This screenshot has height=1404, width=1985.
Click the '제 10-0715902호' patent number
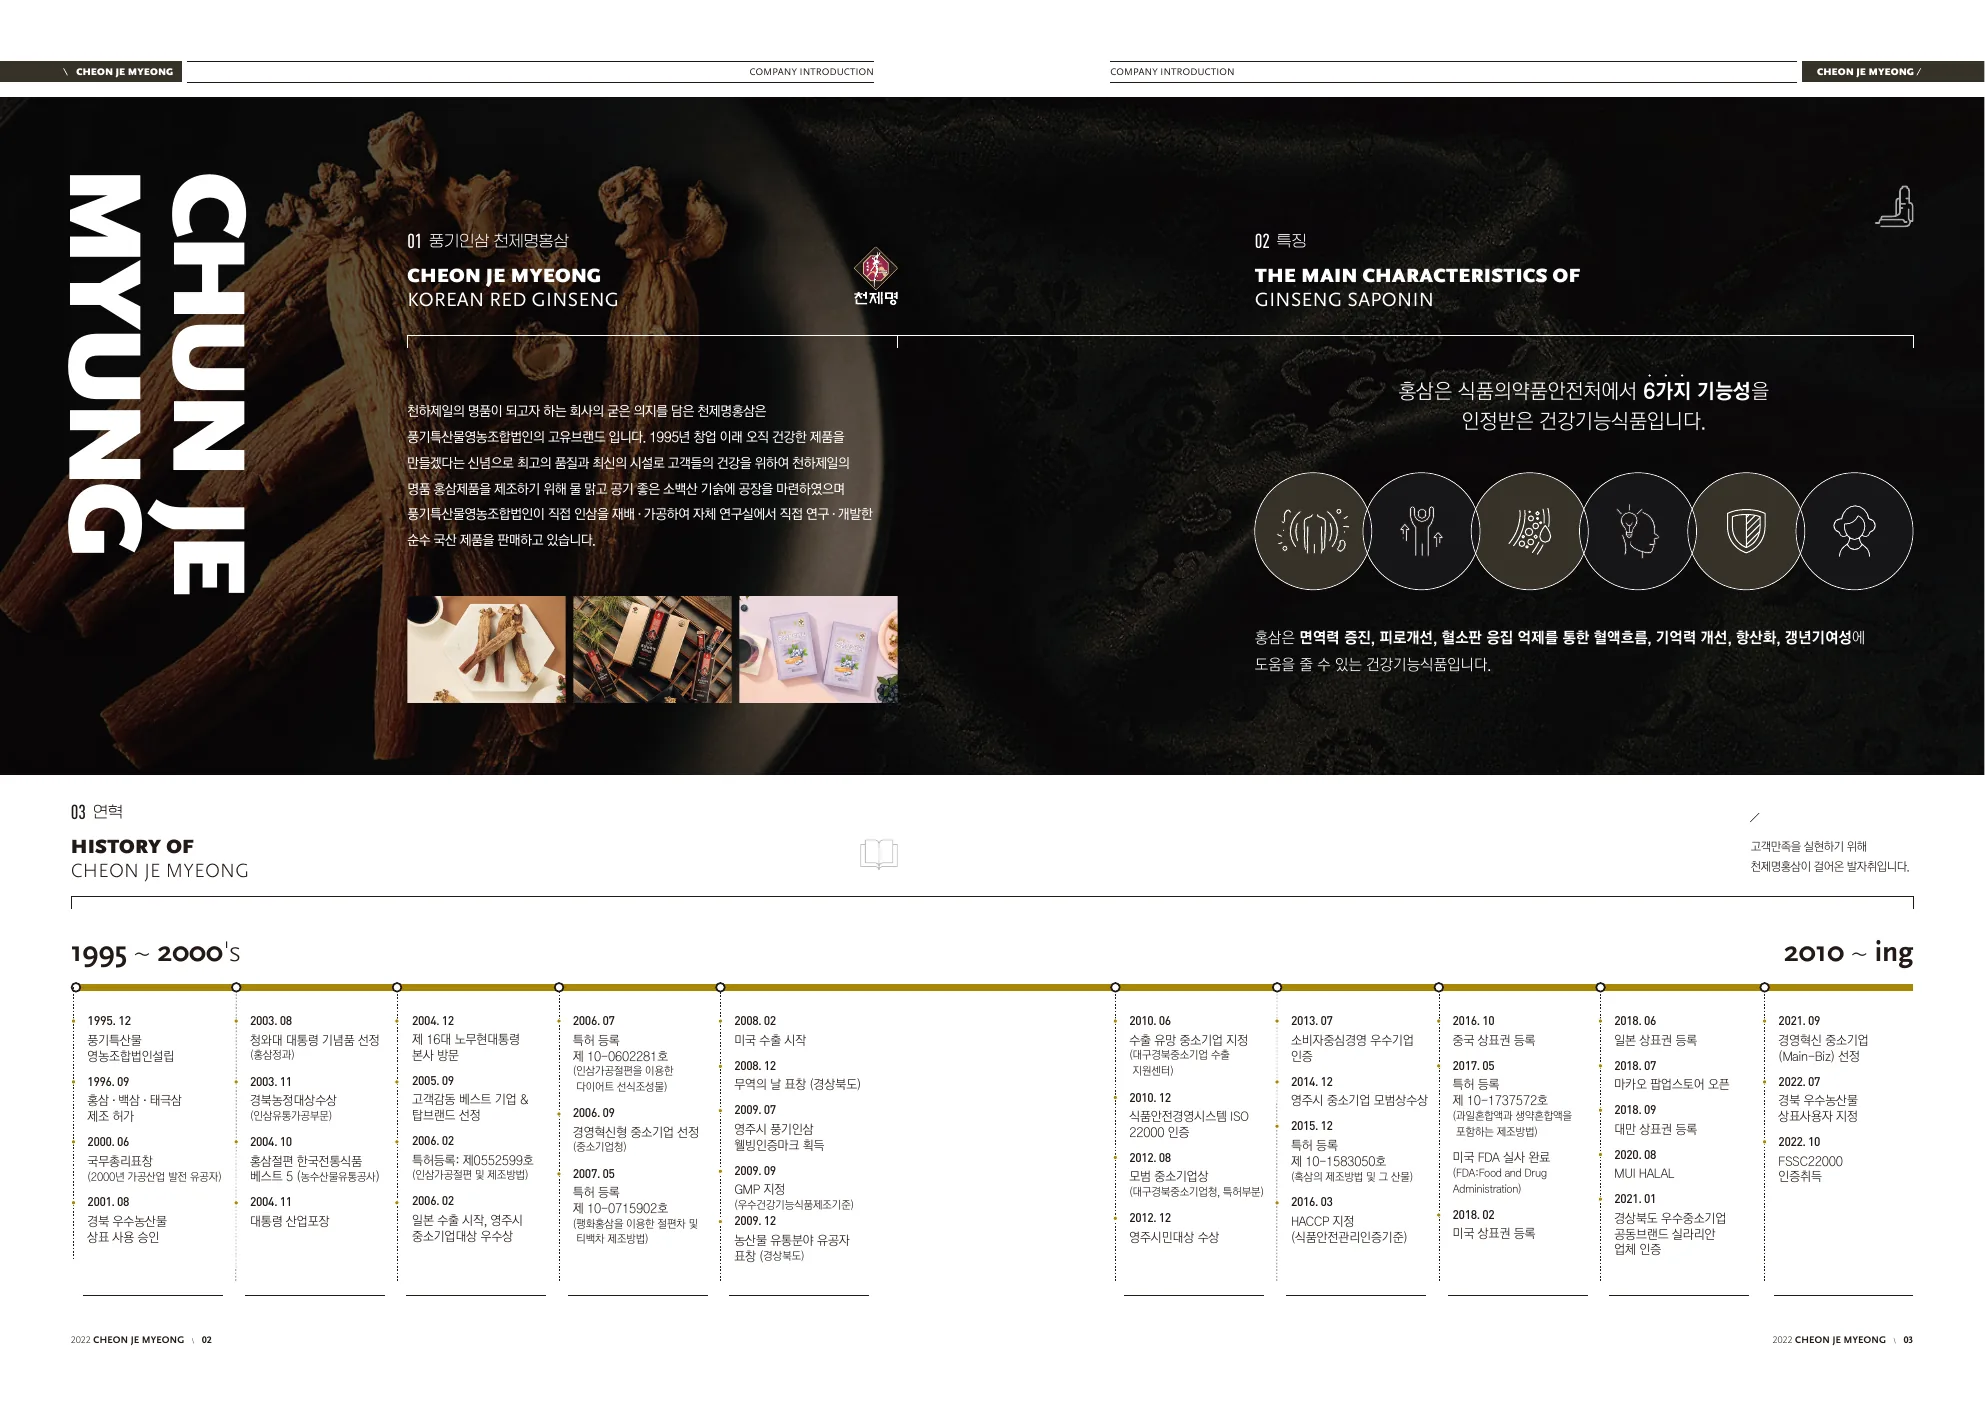click(x=620, y=1208)
